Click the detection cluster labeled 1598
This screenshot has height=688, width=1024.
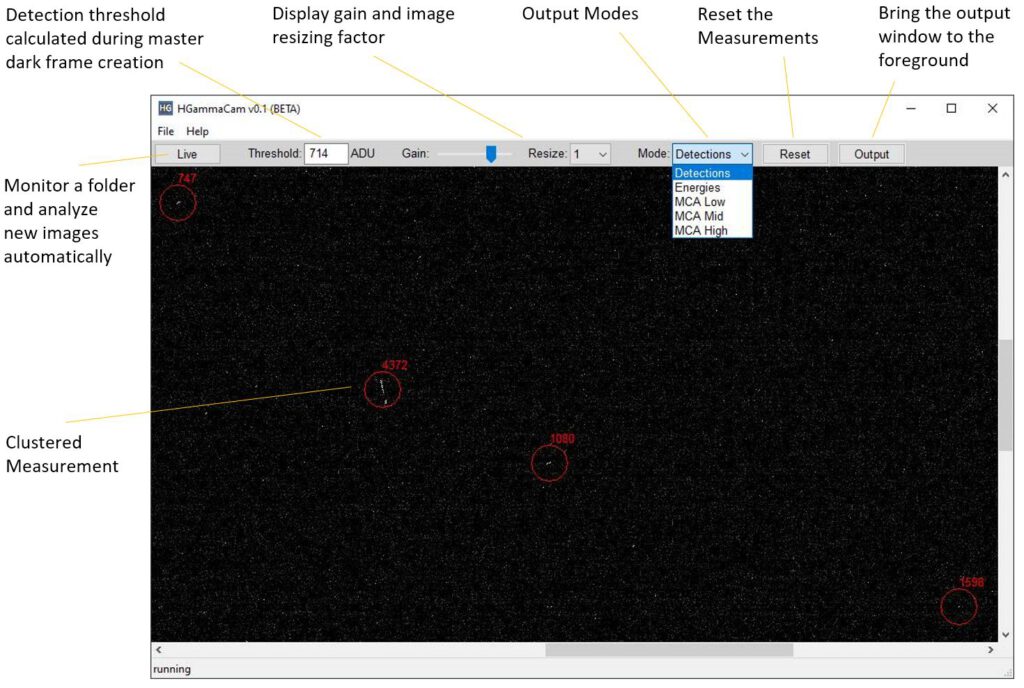(x=959, y=606)
